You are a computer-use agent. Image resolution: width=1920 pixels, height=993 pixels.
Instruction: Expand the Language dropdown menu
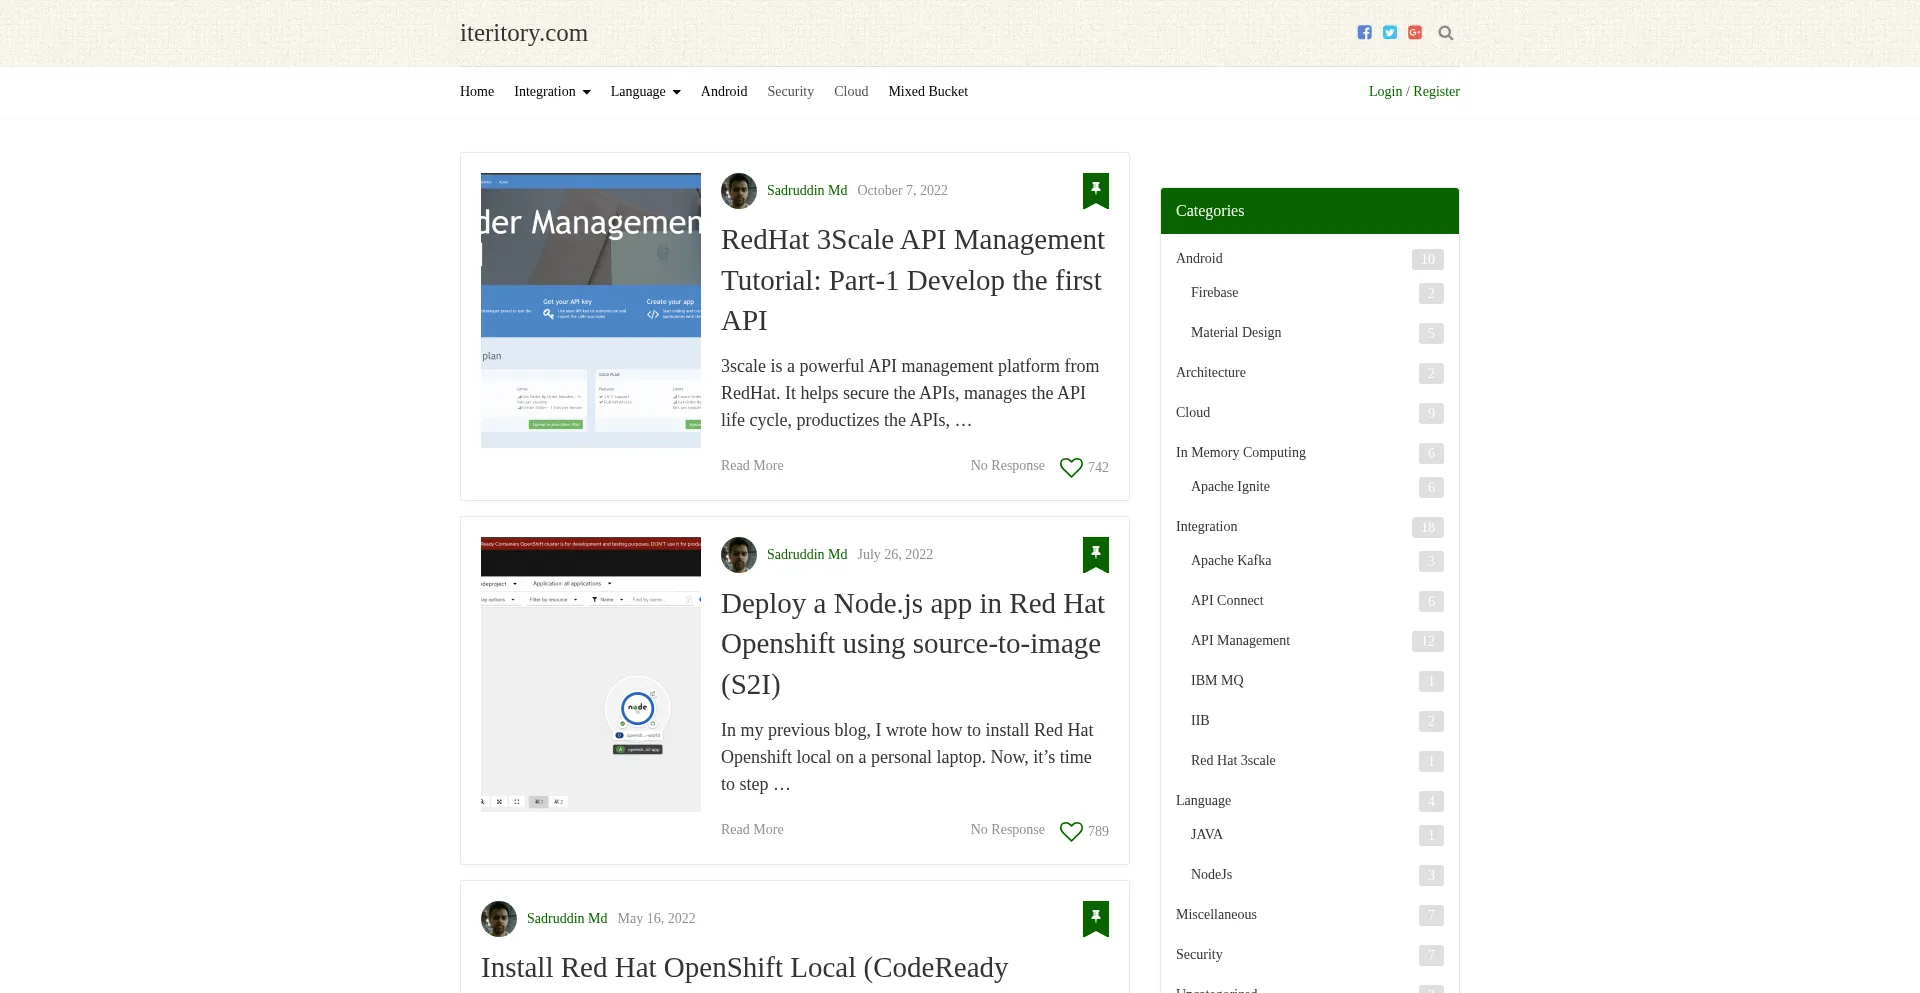pos(645,91)
